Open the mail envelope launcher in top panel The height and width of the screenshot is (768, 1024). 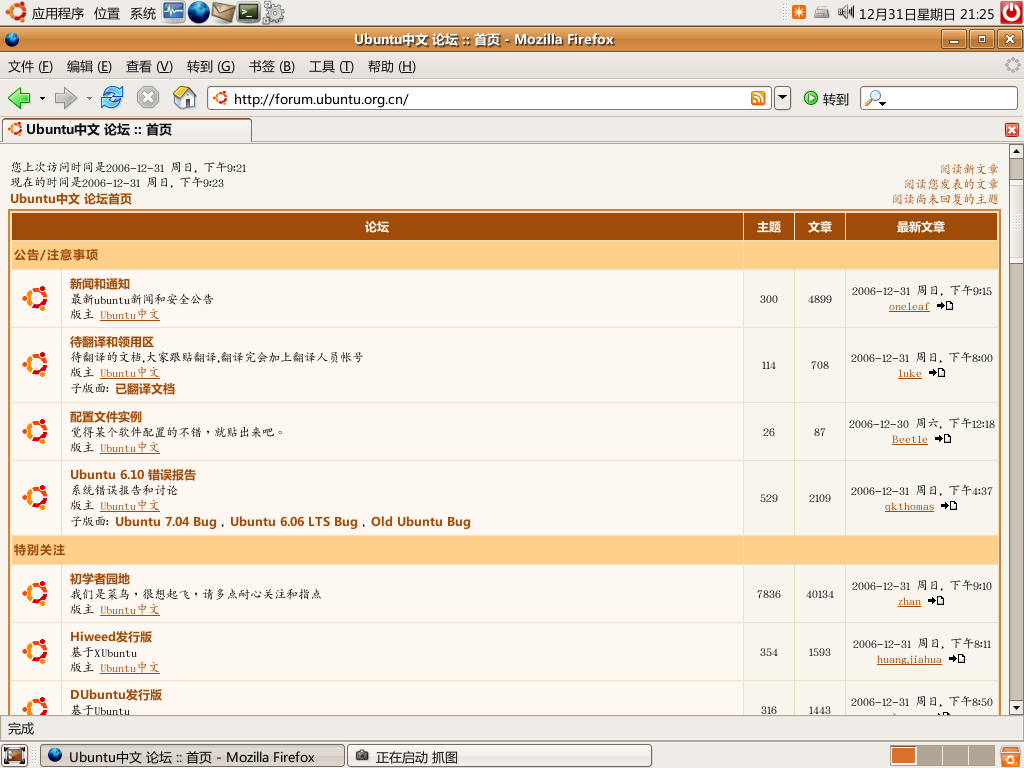223,12
